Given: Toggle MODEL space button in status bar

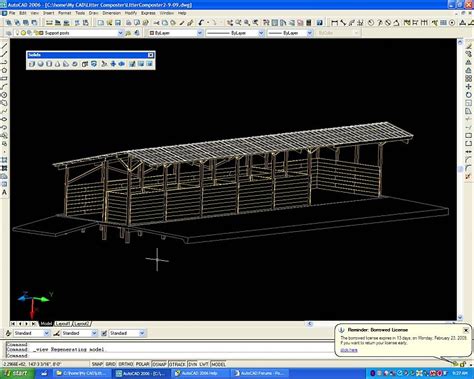Looking at the screenshot, I should tap(218, 364).
